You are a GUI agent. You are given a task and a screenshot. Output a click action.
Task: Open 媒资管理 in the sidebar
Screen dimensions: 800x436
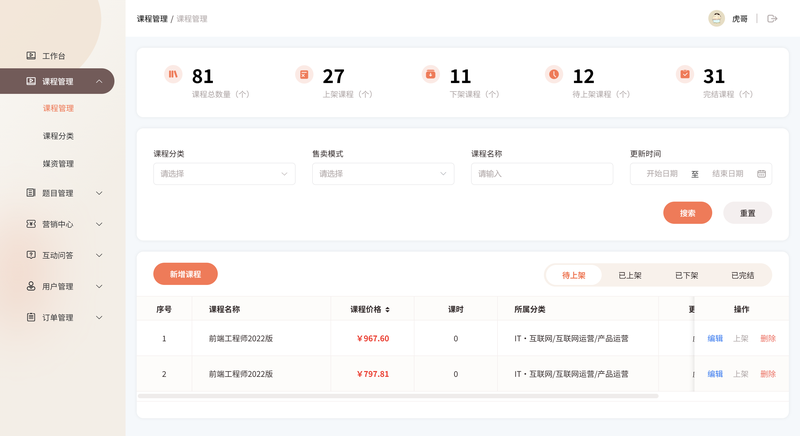tap(58, 164)
